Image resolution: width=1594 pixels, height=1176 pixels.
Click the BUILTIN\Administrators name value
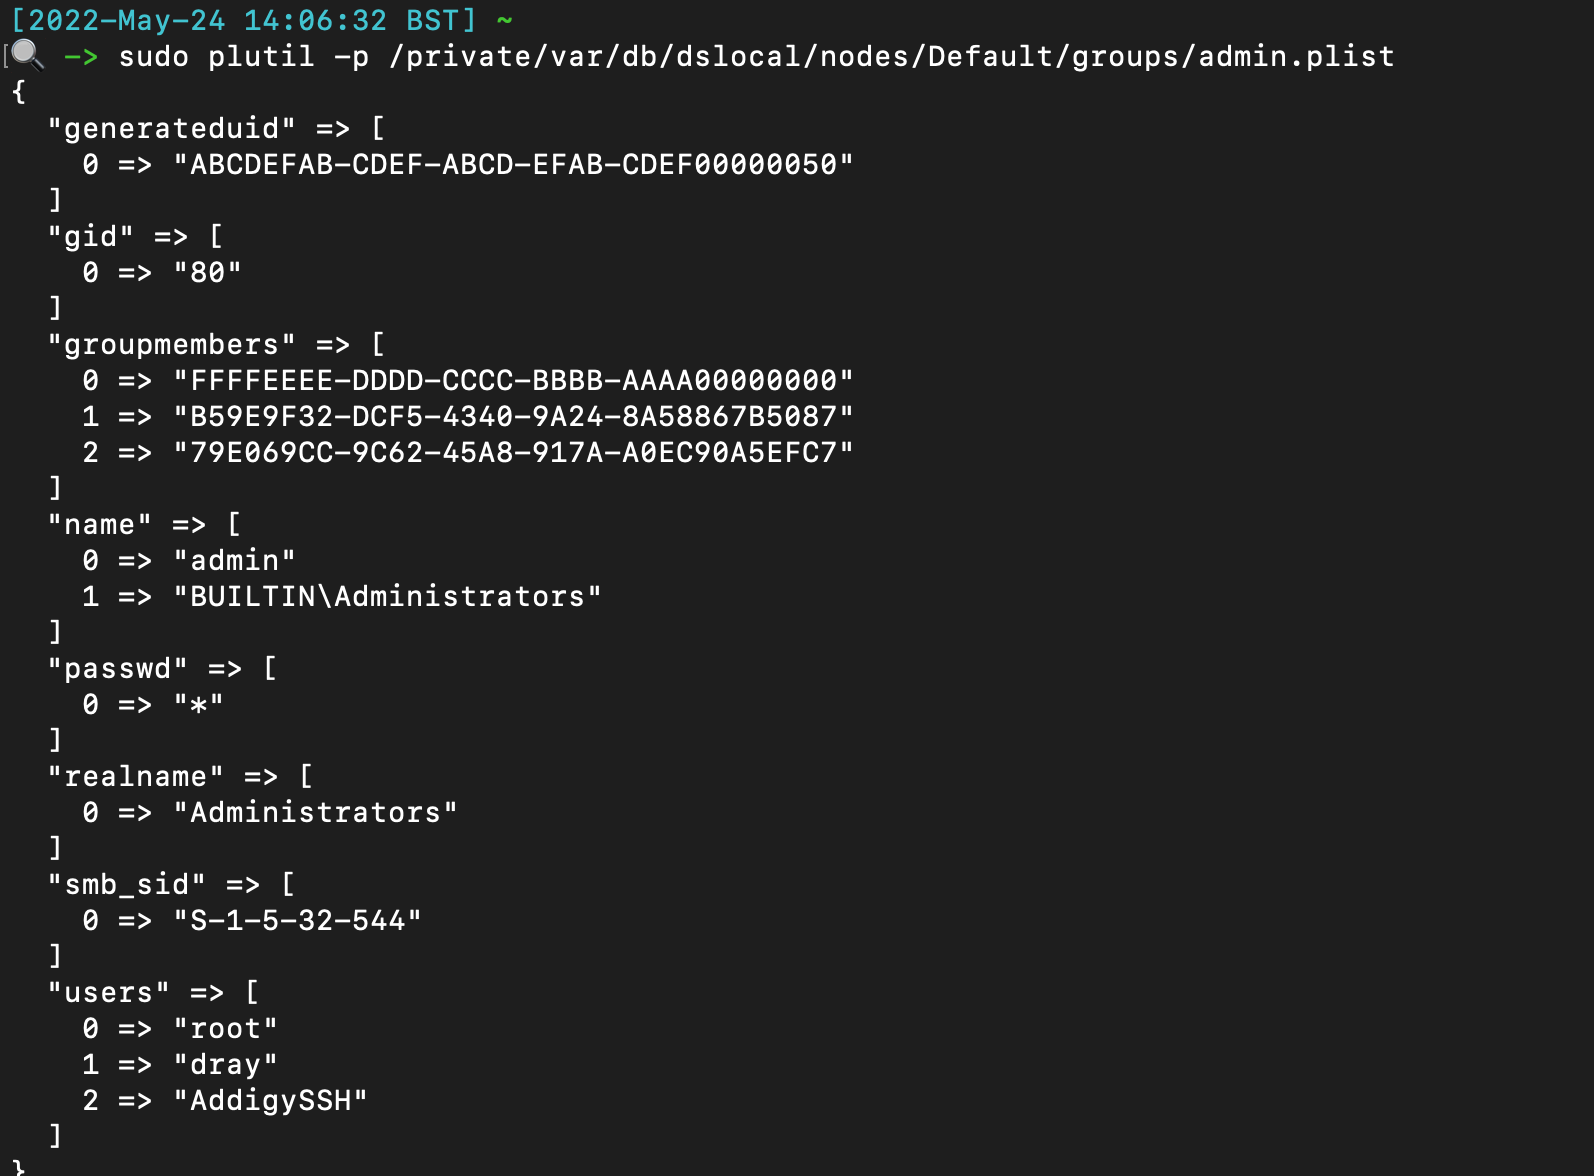pyautogui.click(x=387, y=596)
